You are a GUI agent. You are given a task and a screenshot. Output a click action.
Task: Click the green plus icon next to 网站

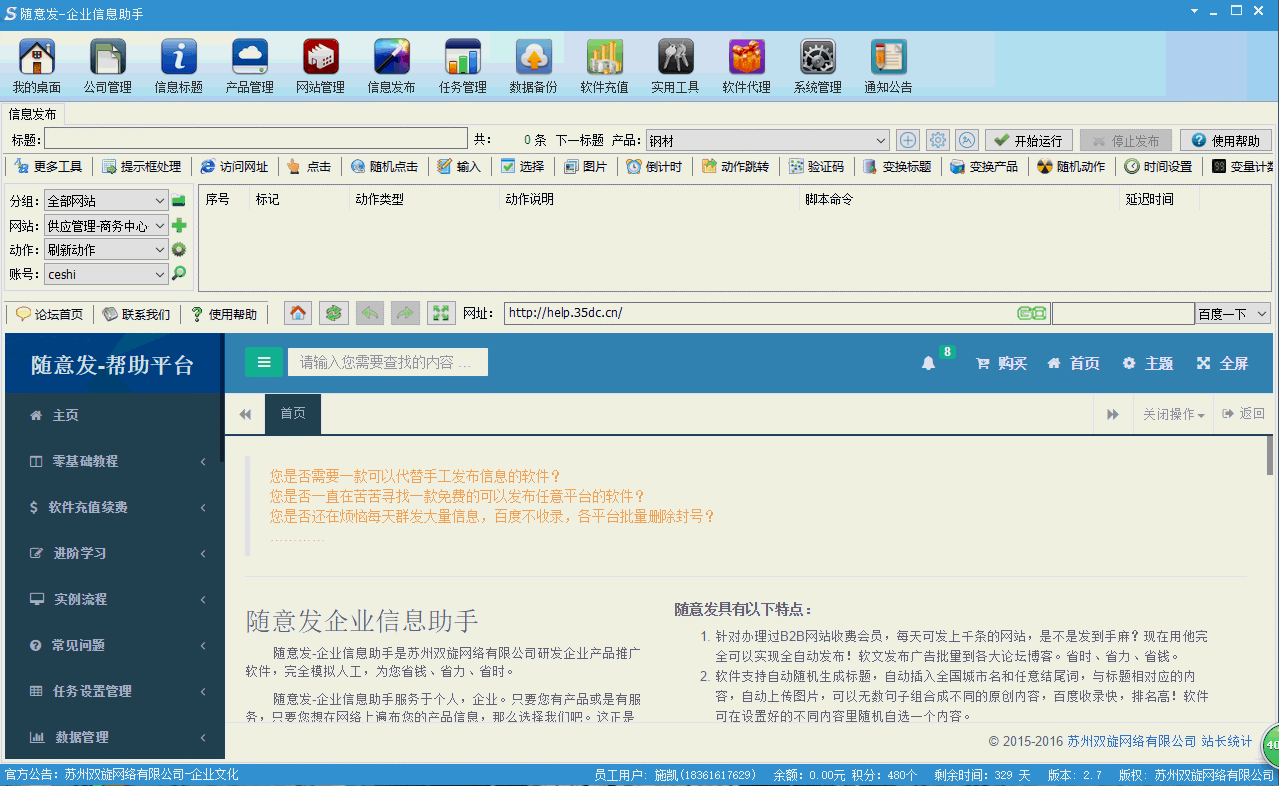[179, 226]
